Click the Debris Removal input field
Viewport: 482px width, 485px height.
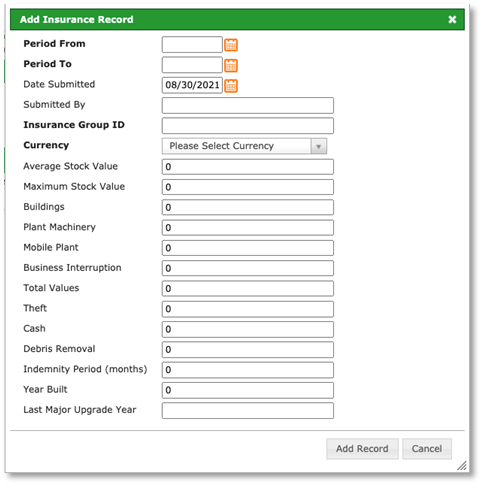tap(248, 350)
